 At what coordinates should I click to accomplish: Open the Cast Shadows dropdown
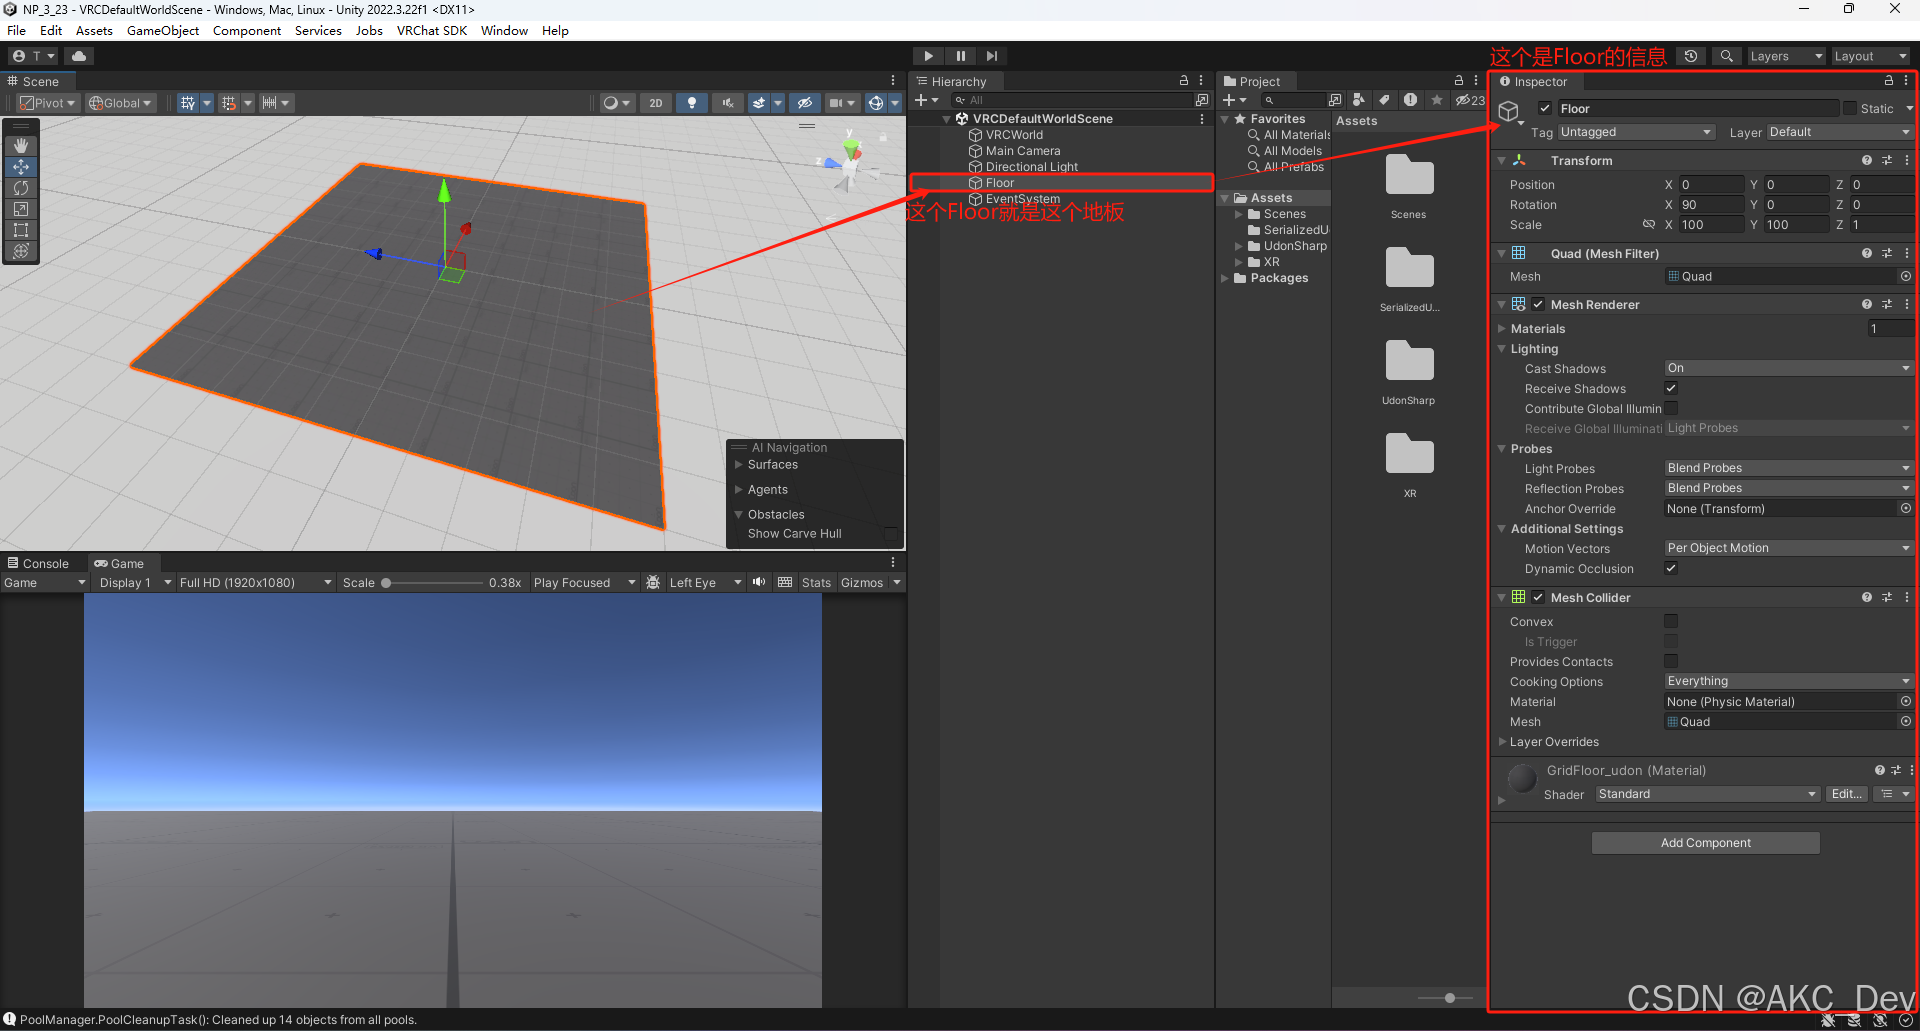[1788, 368]
